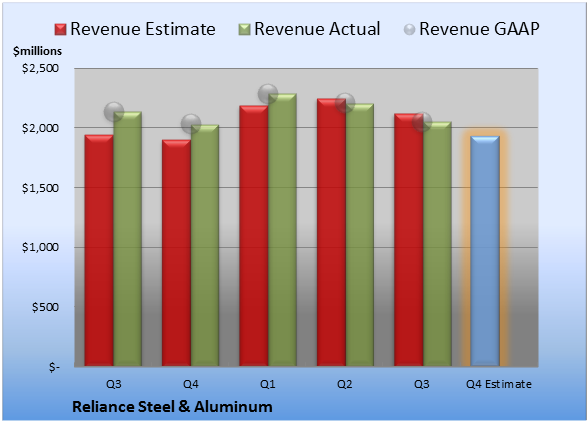Click the green Revenue Actual legend swatch
Screen dimensions: 588x422
click(244, 30)
